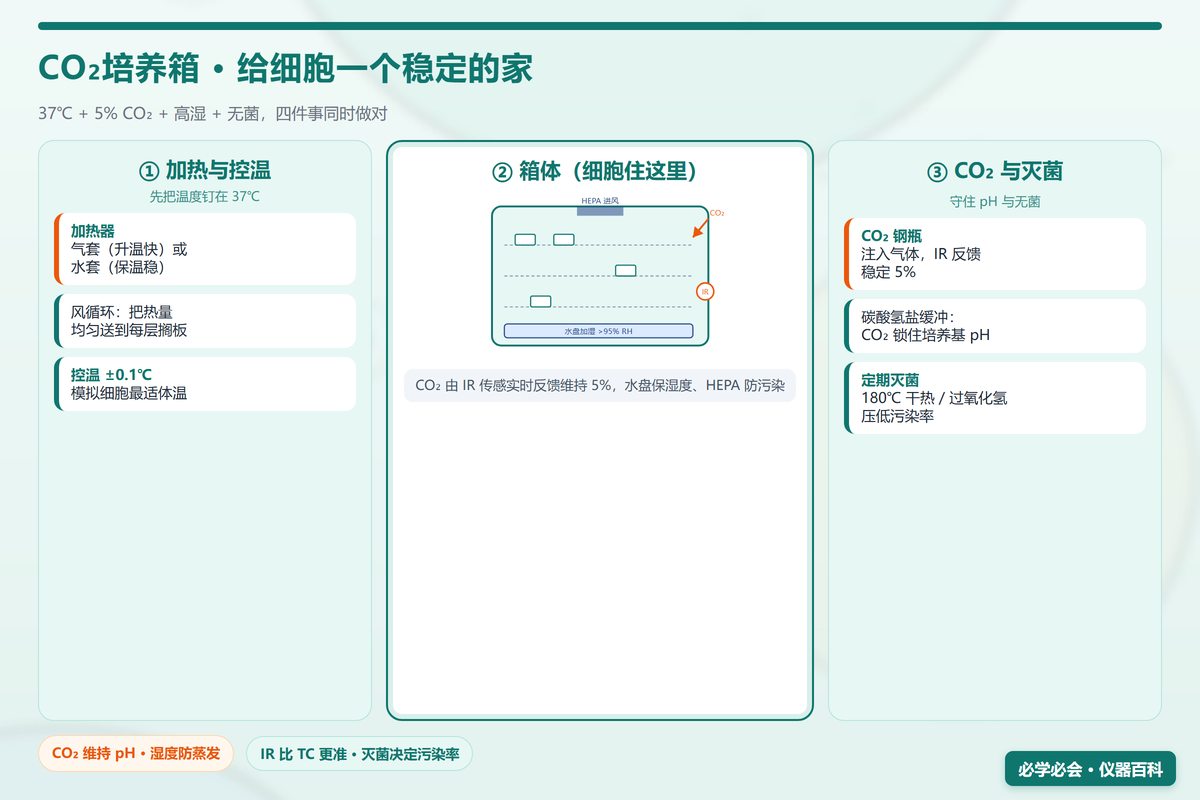
Task: Click the title CO₂培养箱·给细胞一个稳定的家
Action: pyautogui.click(x=285, y=69)
